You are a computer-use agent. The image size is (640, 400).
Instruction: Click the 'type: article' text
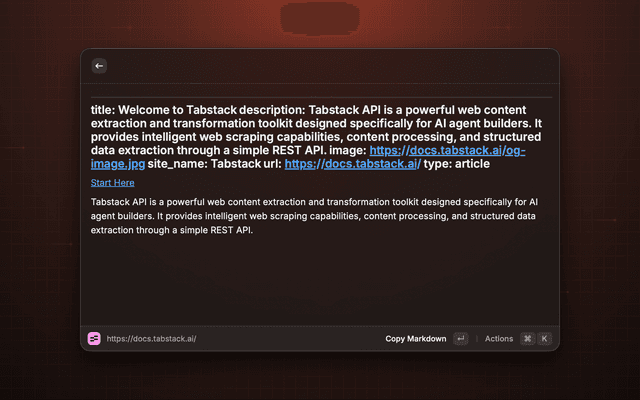457,164
